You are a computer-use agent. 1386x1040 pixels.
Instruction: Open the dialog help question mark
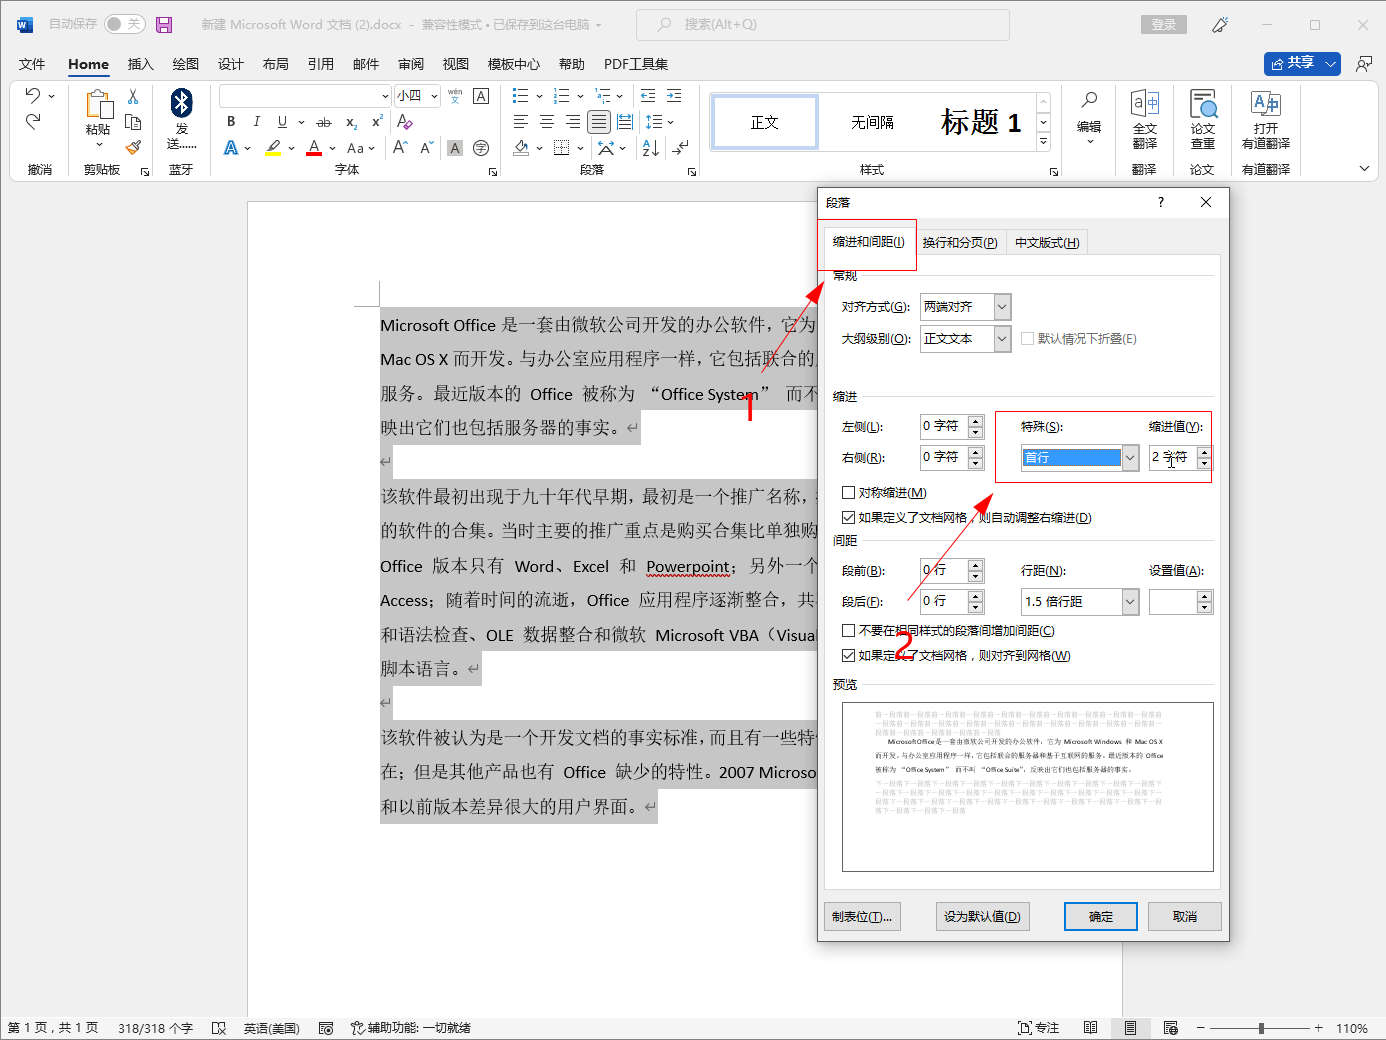pos(1161,202)
